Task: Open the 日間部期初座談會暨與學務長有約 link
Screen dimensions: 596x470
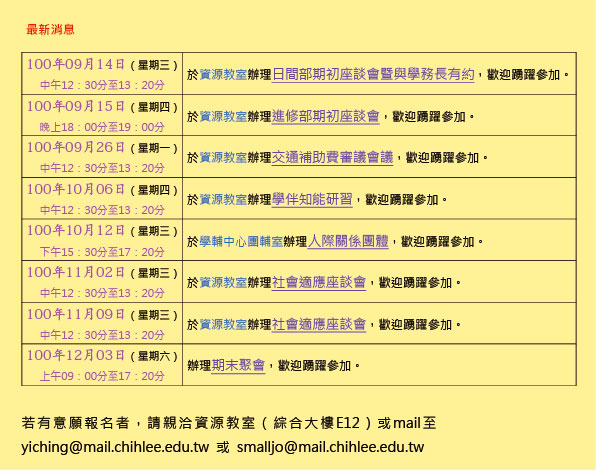Action: (373, 74)
